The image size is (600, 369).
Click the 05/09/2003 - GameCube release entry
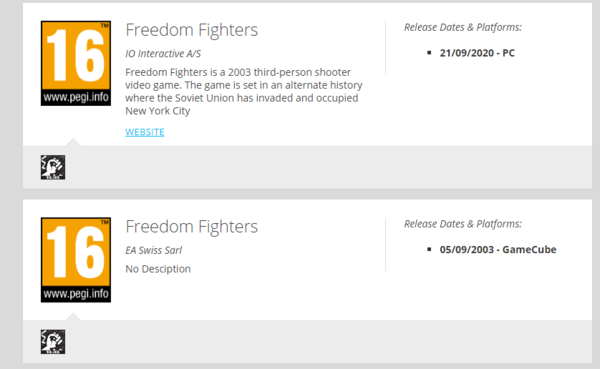click(498, 250)
